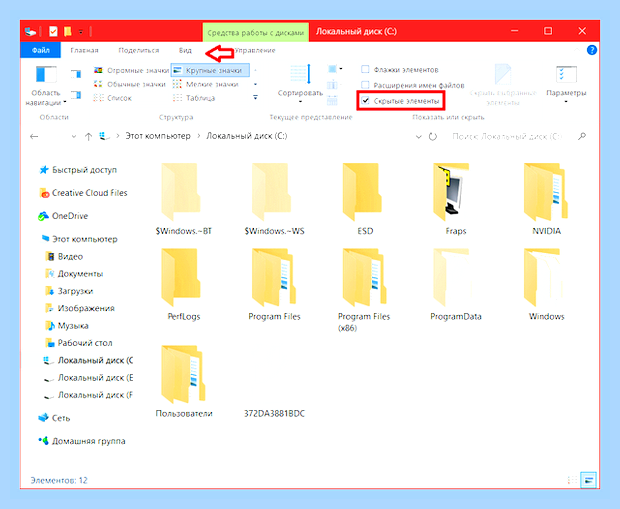This screenshot has width=620, height=509.
Task: Select Быстрый доступ in navigation pane
Action: point(78,170)
